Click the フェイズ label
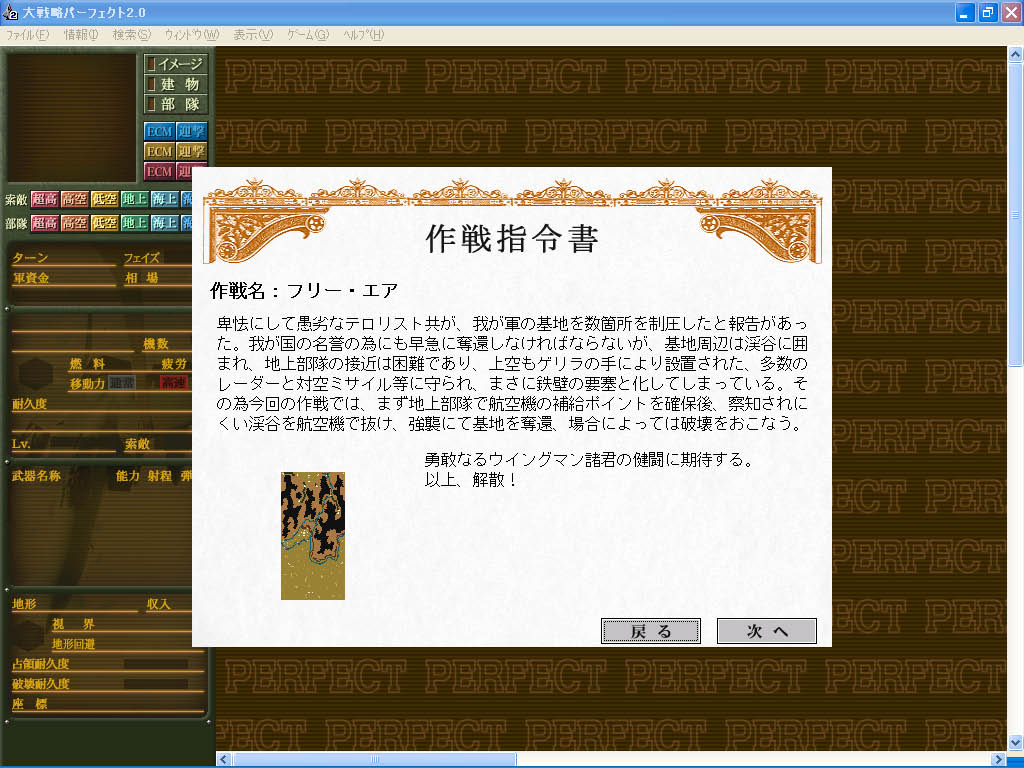Viewport: 1024px width, 768px height. (142, 258)
